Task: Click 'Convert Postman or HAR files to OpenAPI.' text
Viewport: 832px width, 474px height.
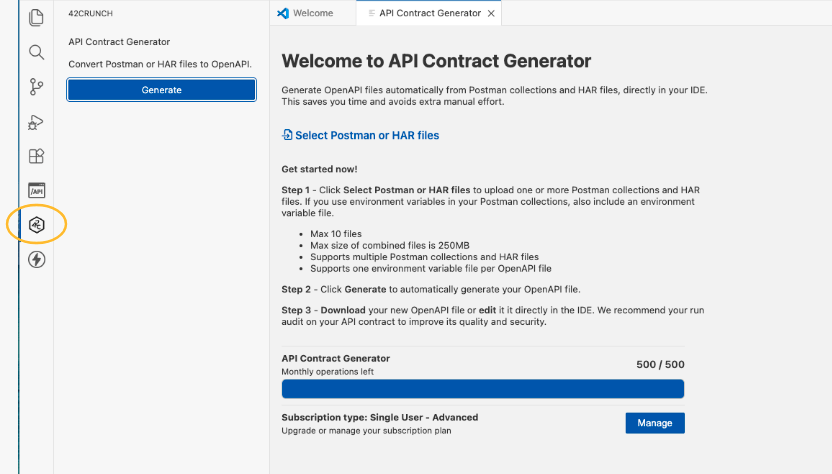Action: tap(160, 64)
